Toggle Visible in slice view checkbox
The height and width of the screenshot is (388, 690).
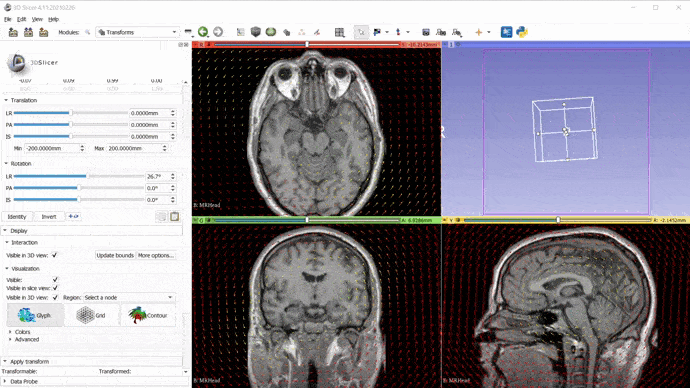[55, 288]
